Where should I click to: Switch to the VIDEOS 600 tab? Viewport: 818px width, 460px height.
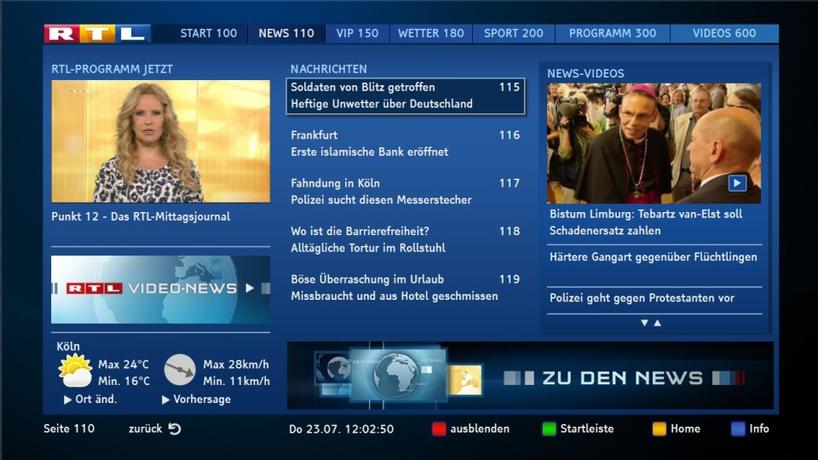click(x=724, y=33)
